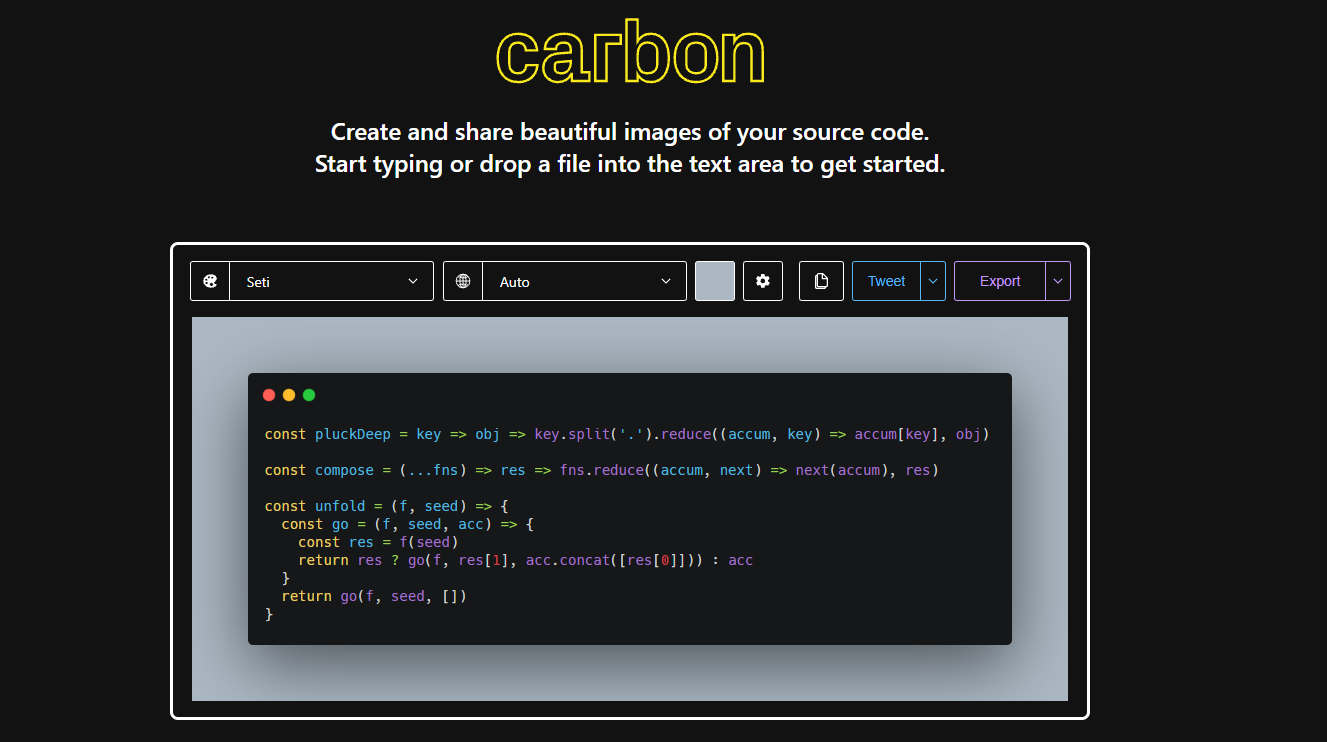Click the 'const go = (f, seed, acc)' line
The height and width of the screenshot is (742, 1327).
(x=408, y=524)
